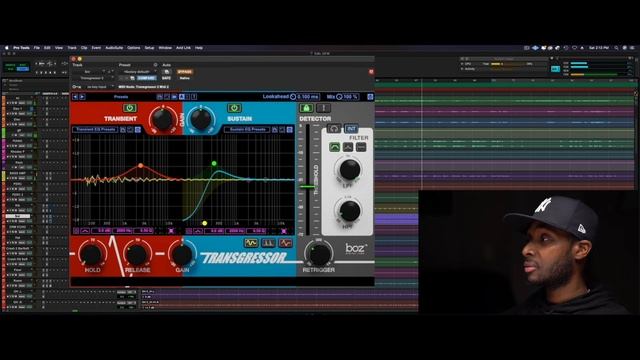Click the LPF filter knob
Image resolution: width=640 pixels, height=360 pixels.
click(349, 169)
